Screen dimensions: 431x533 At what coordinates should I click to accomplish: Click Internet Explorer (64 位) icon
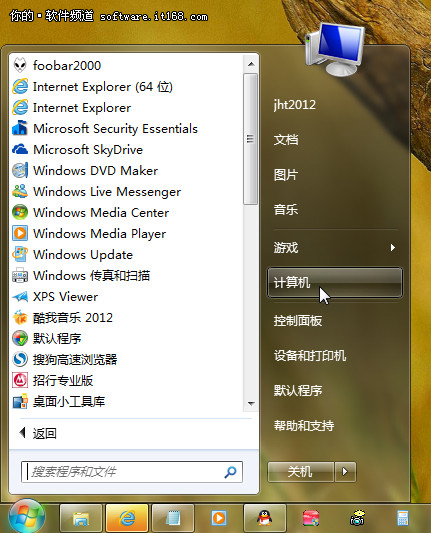20,86
